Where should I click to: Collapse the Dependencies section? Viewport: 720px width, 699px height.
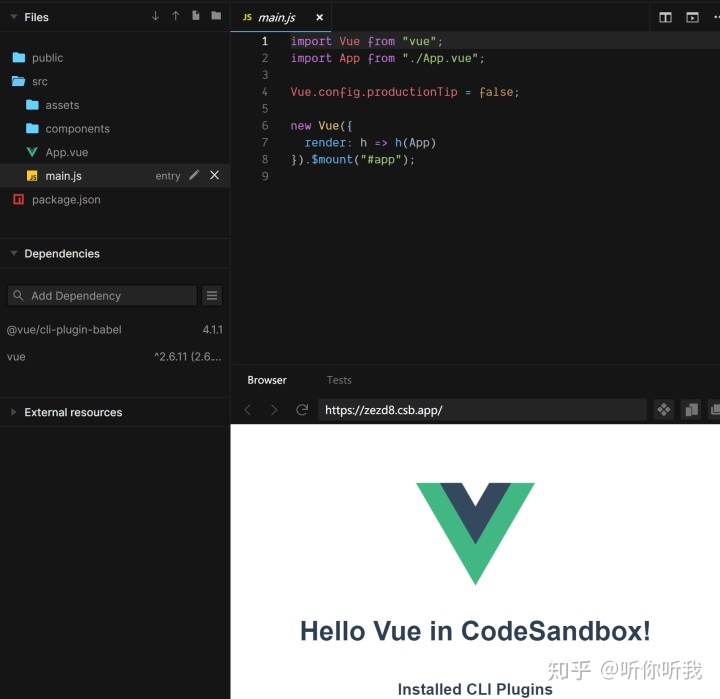(x=14, y=254)
